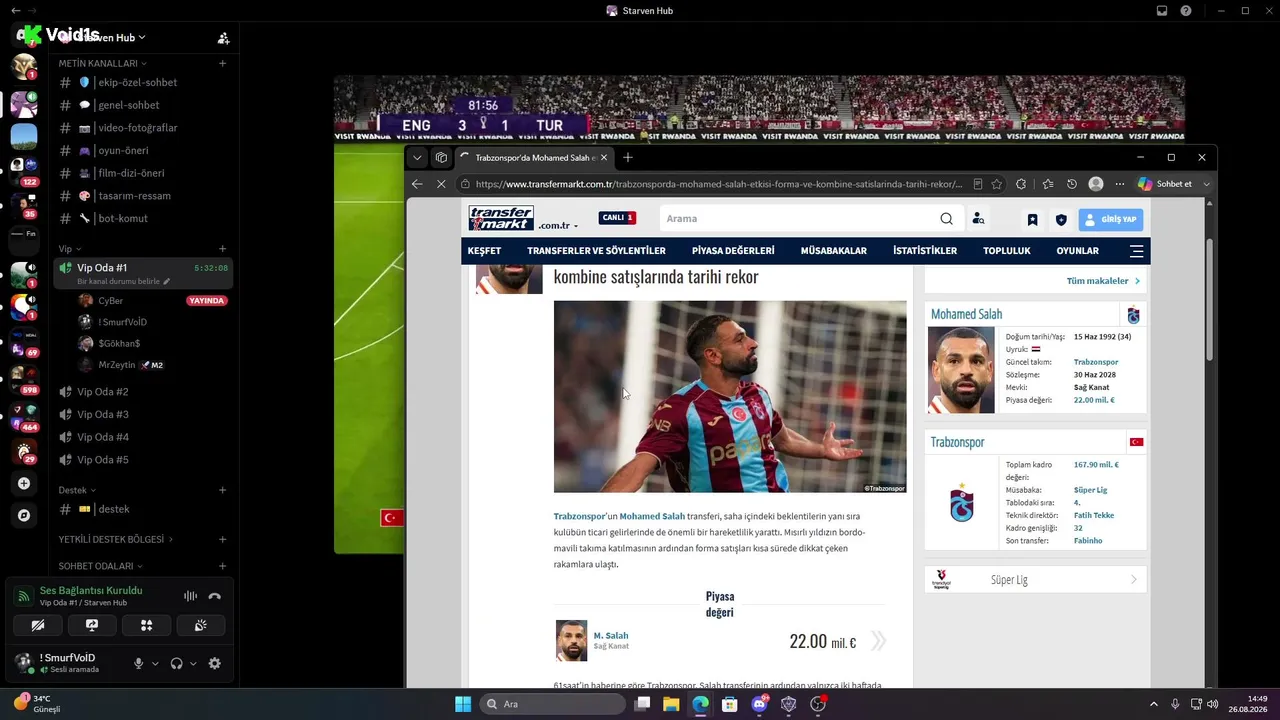Open the CANLI live scores button
1280x720 pixels.
click(617, 218)
